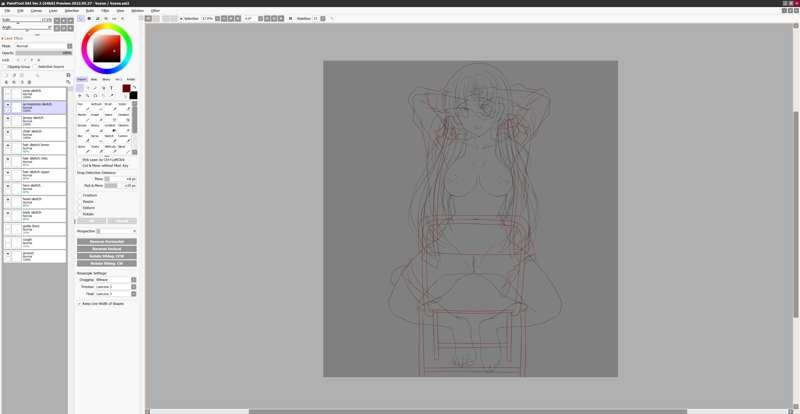The image size is (800, 414).
Task: Click the Reverse Vertical button
Action: [x=107, y=249]
